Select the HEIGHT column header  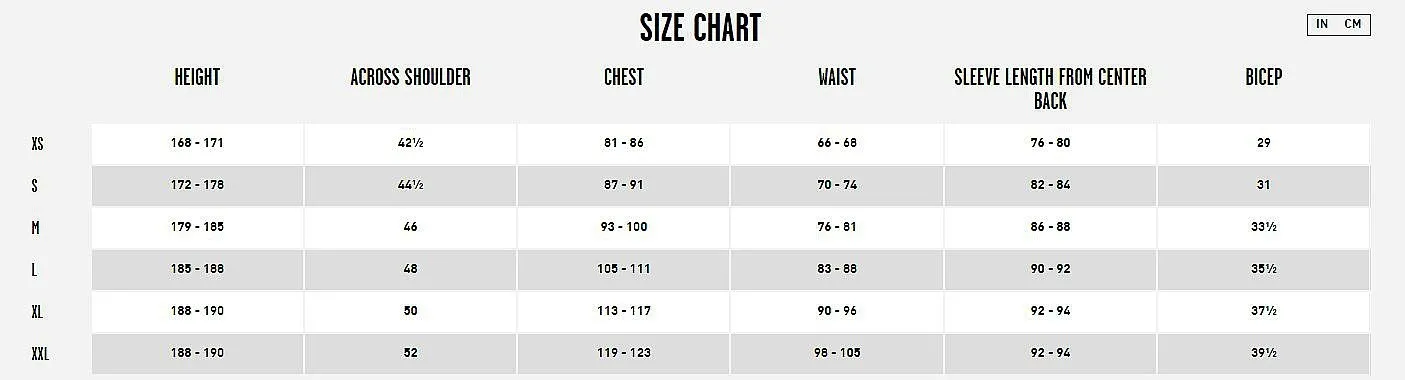click(197, 77)
